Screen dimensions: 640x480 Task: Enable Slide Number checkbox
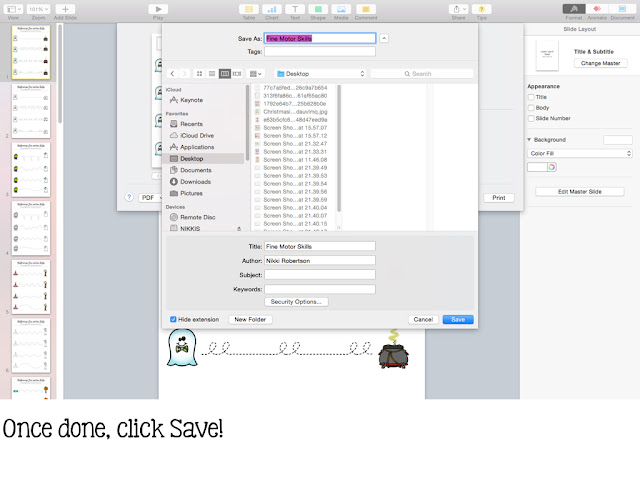pos(531,118)
